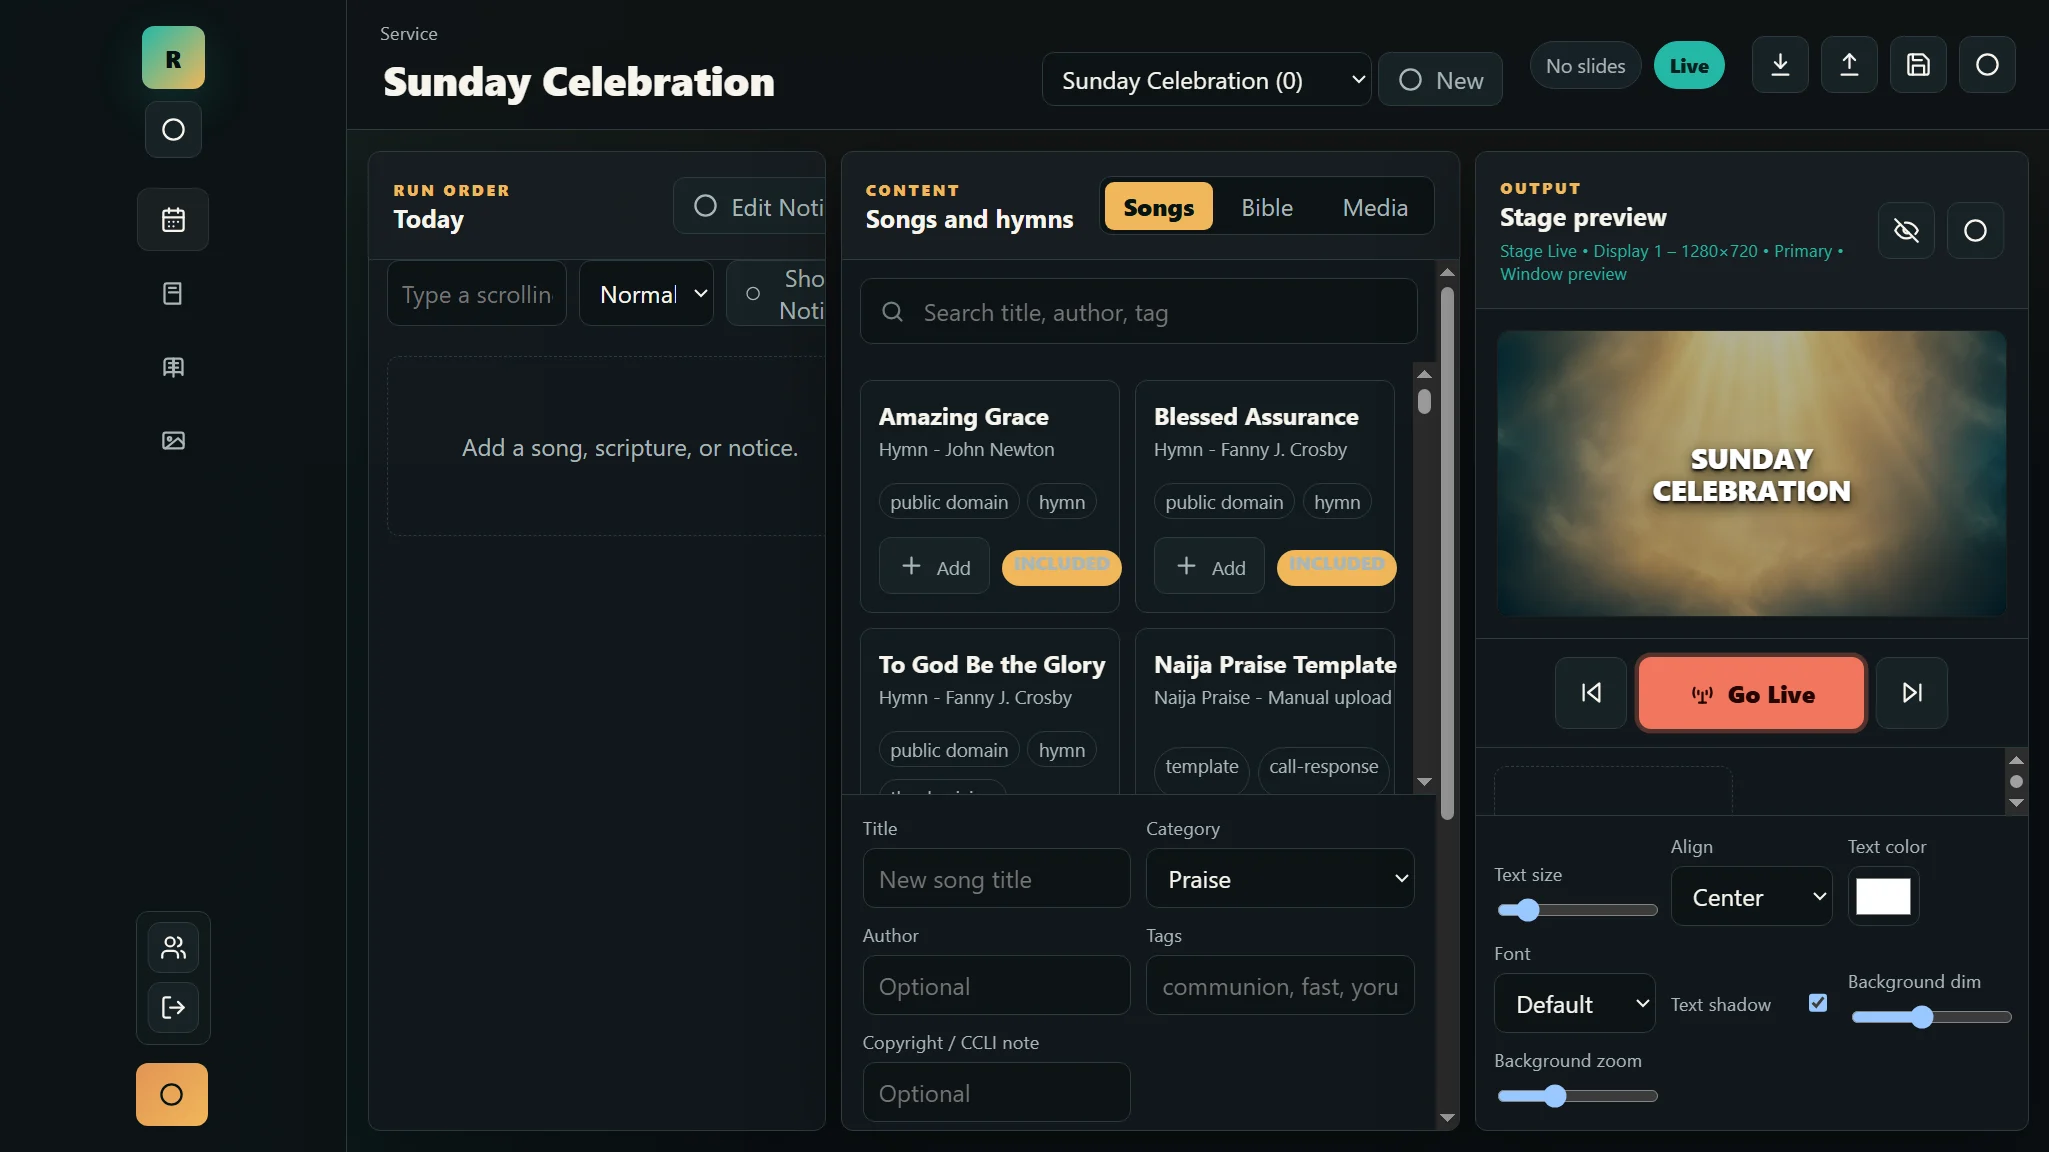Click the sign-out sidebar icon
2049x1152 pixels.
pos(173,1007)
